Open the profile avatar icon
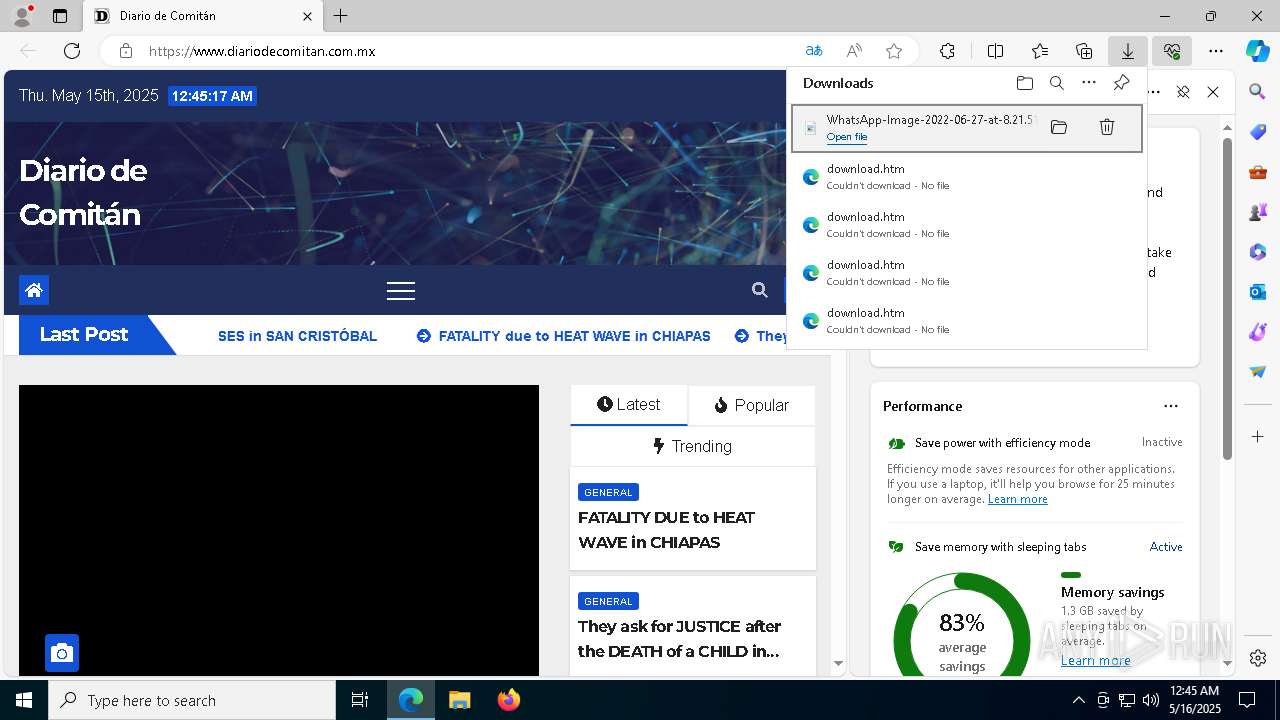This screenshot has width=1280, height=720. click(x=21, y=16)
